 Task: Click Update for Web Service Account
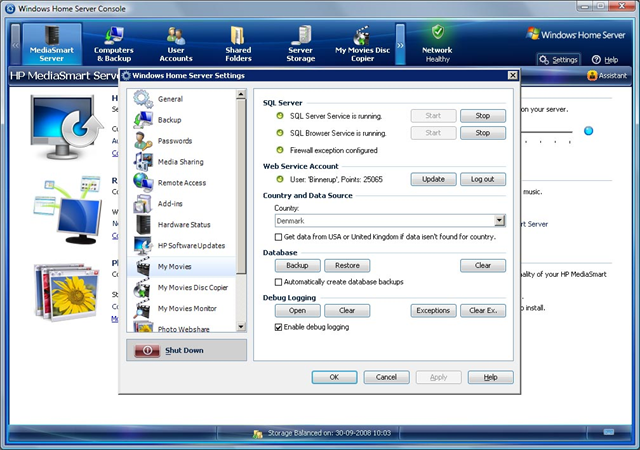coord(433,179)
